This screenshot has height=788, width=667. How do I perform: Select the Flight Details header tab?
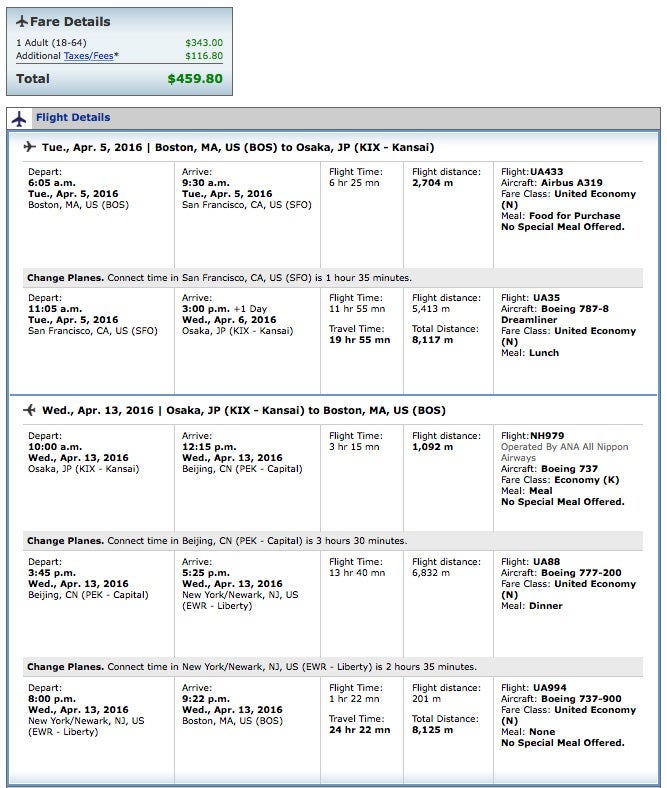pyautogui.click(x=73, y=118)
